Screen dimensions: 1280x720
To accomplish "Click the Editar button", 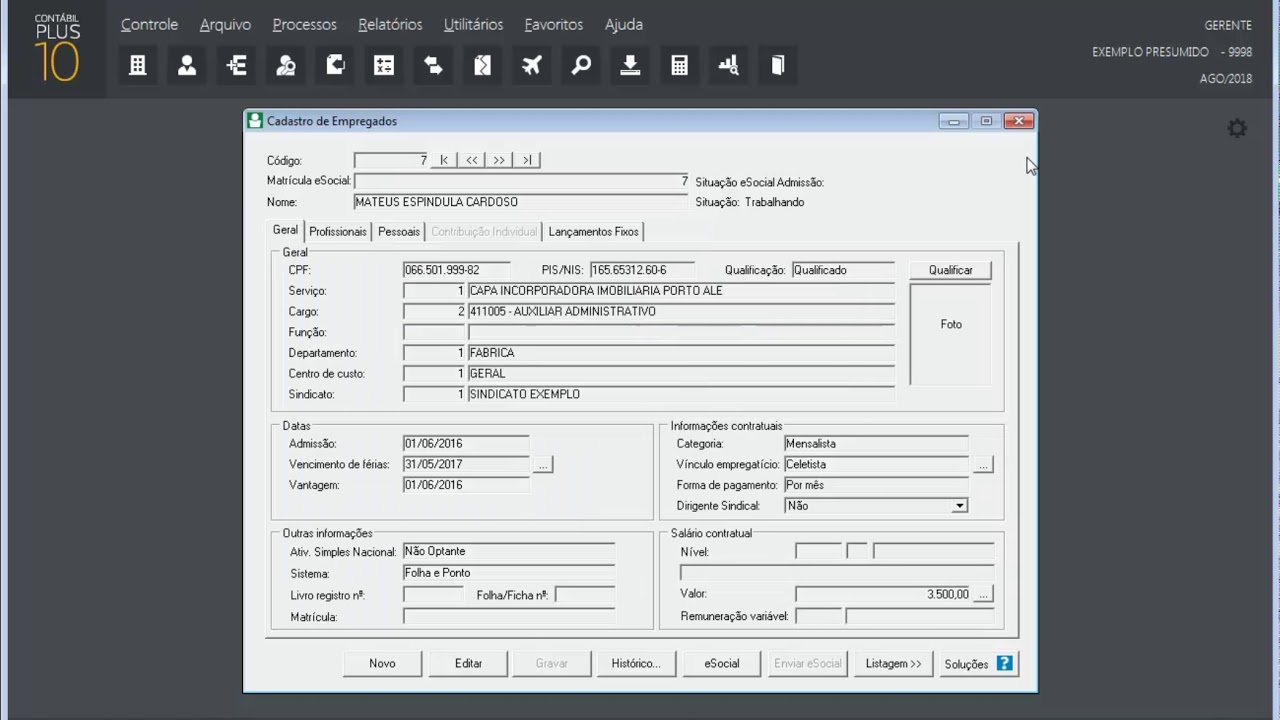I will [x=468, y=663].
